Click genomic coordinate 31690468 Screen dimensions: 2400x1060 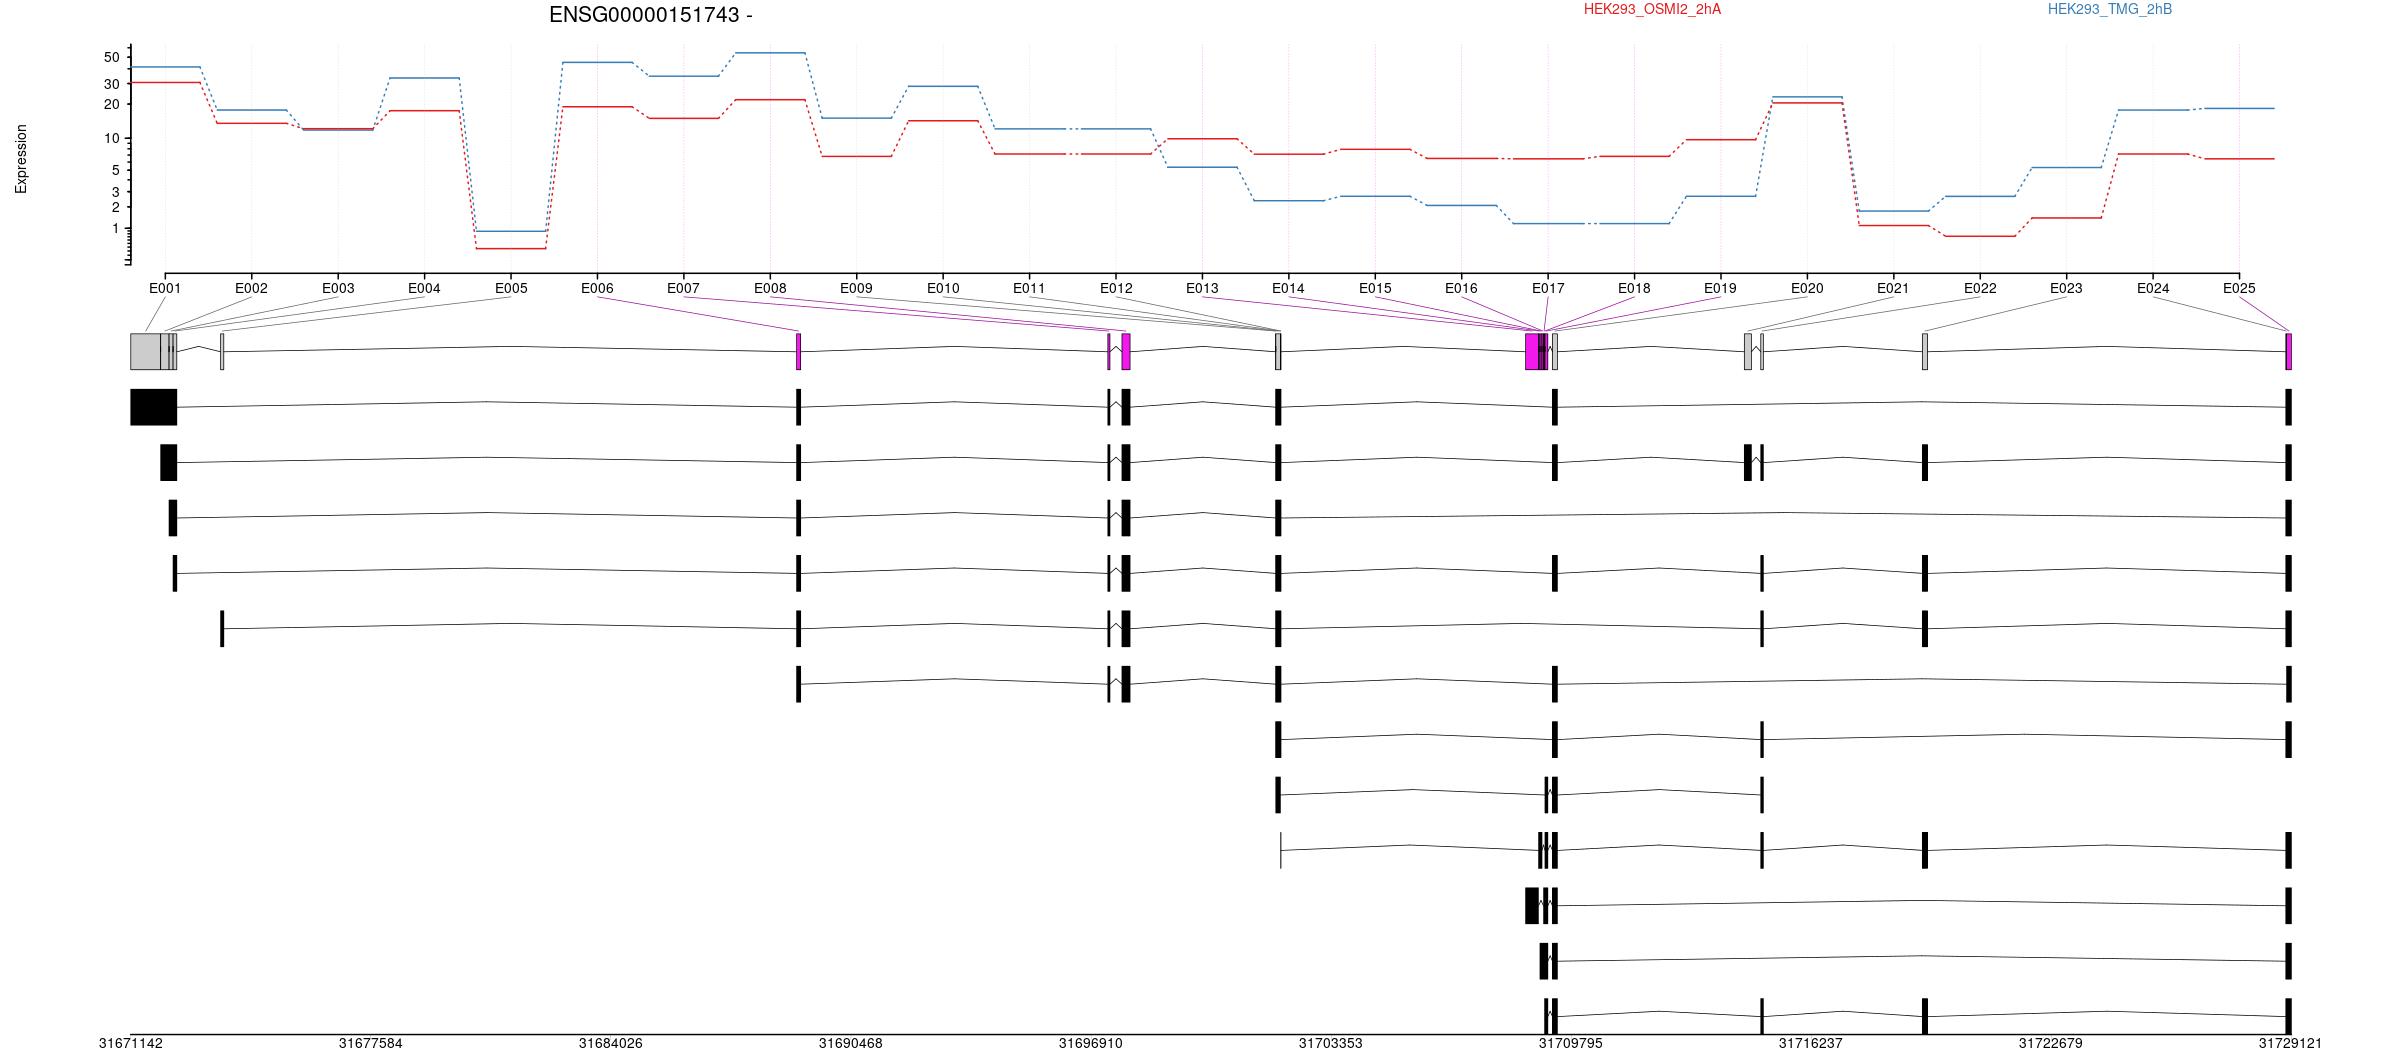coord(851,1043)
